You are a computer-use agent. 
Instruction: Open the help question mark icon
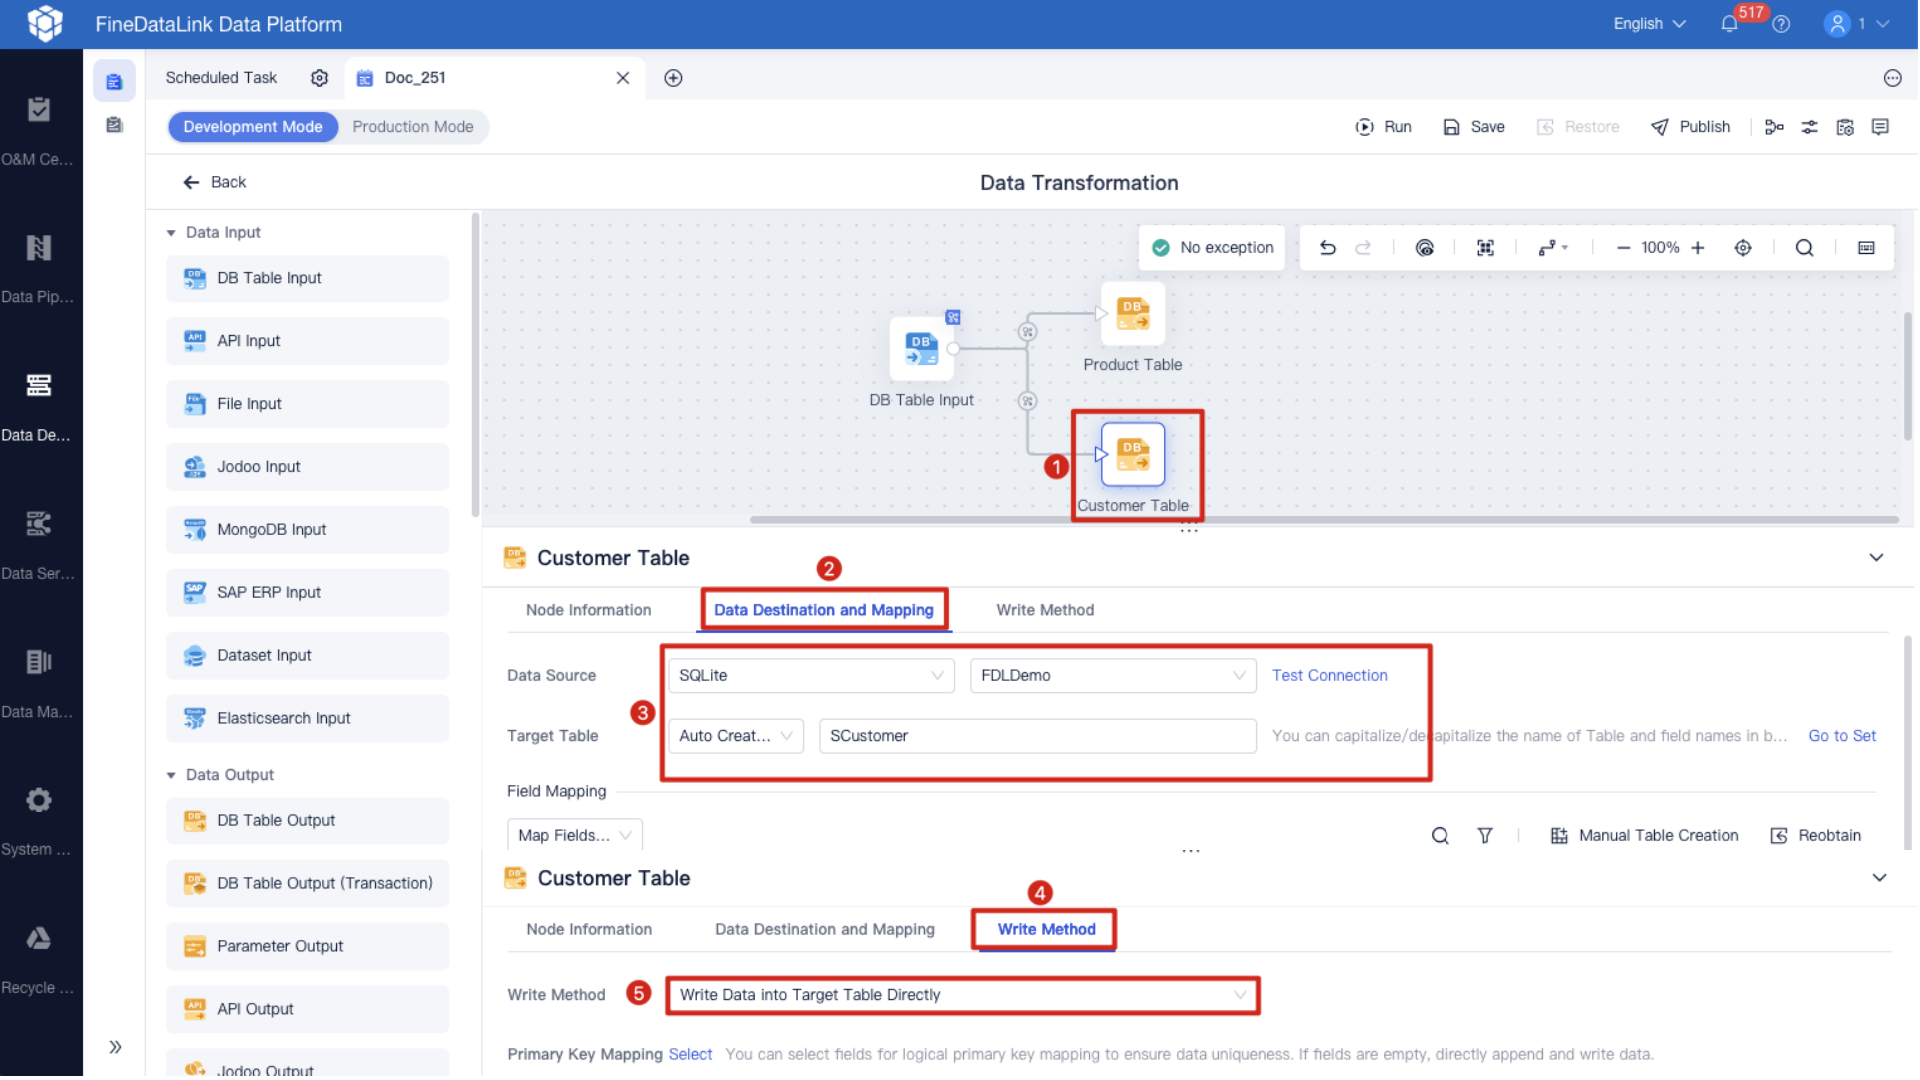[1781, 24]
